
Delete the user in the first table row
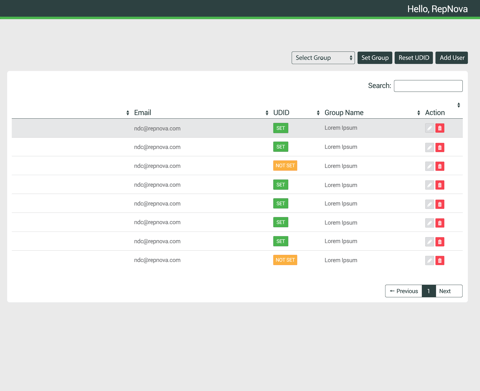[x=440, y=128]
